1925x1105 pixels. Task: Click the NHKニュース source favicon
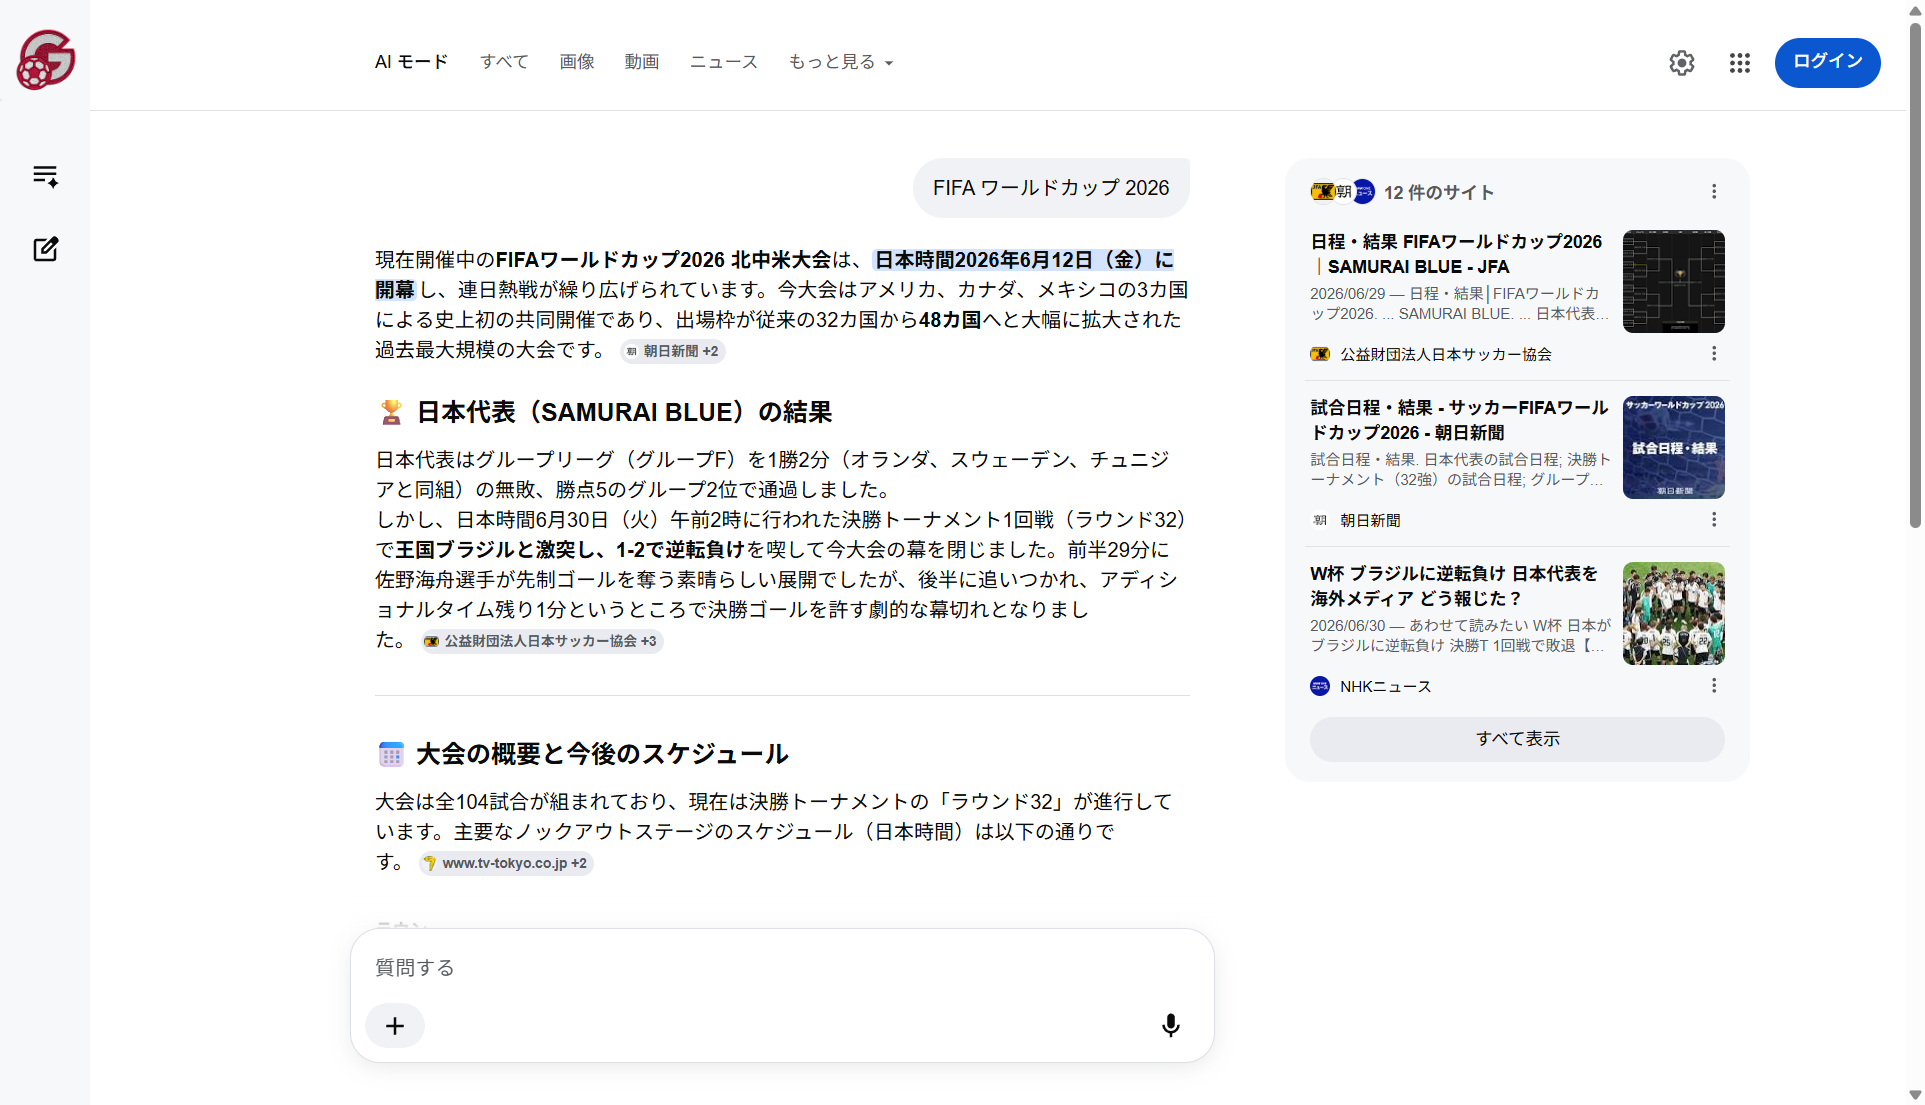[1320, 686]
